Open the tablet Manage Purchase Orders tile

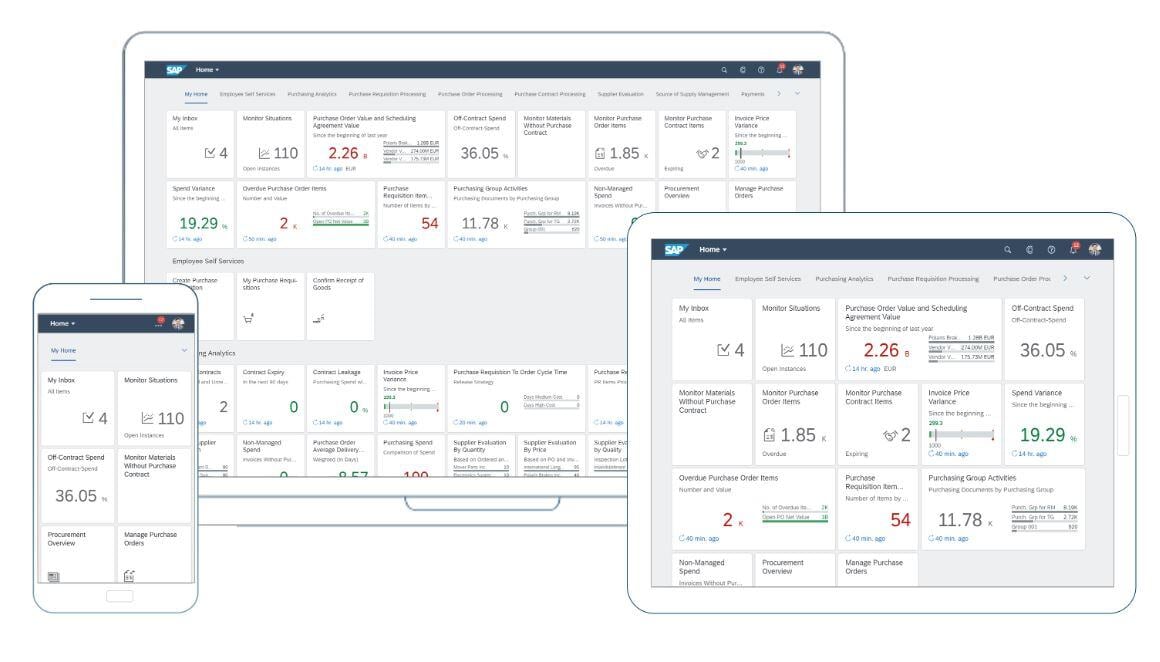click(x=877, y=570)
